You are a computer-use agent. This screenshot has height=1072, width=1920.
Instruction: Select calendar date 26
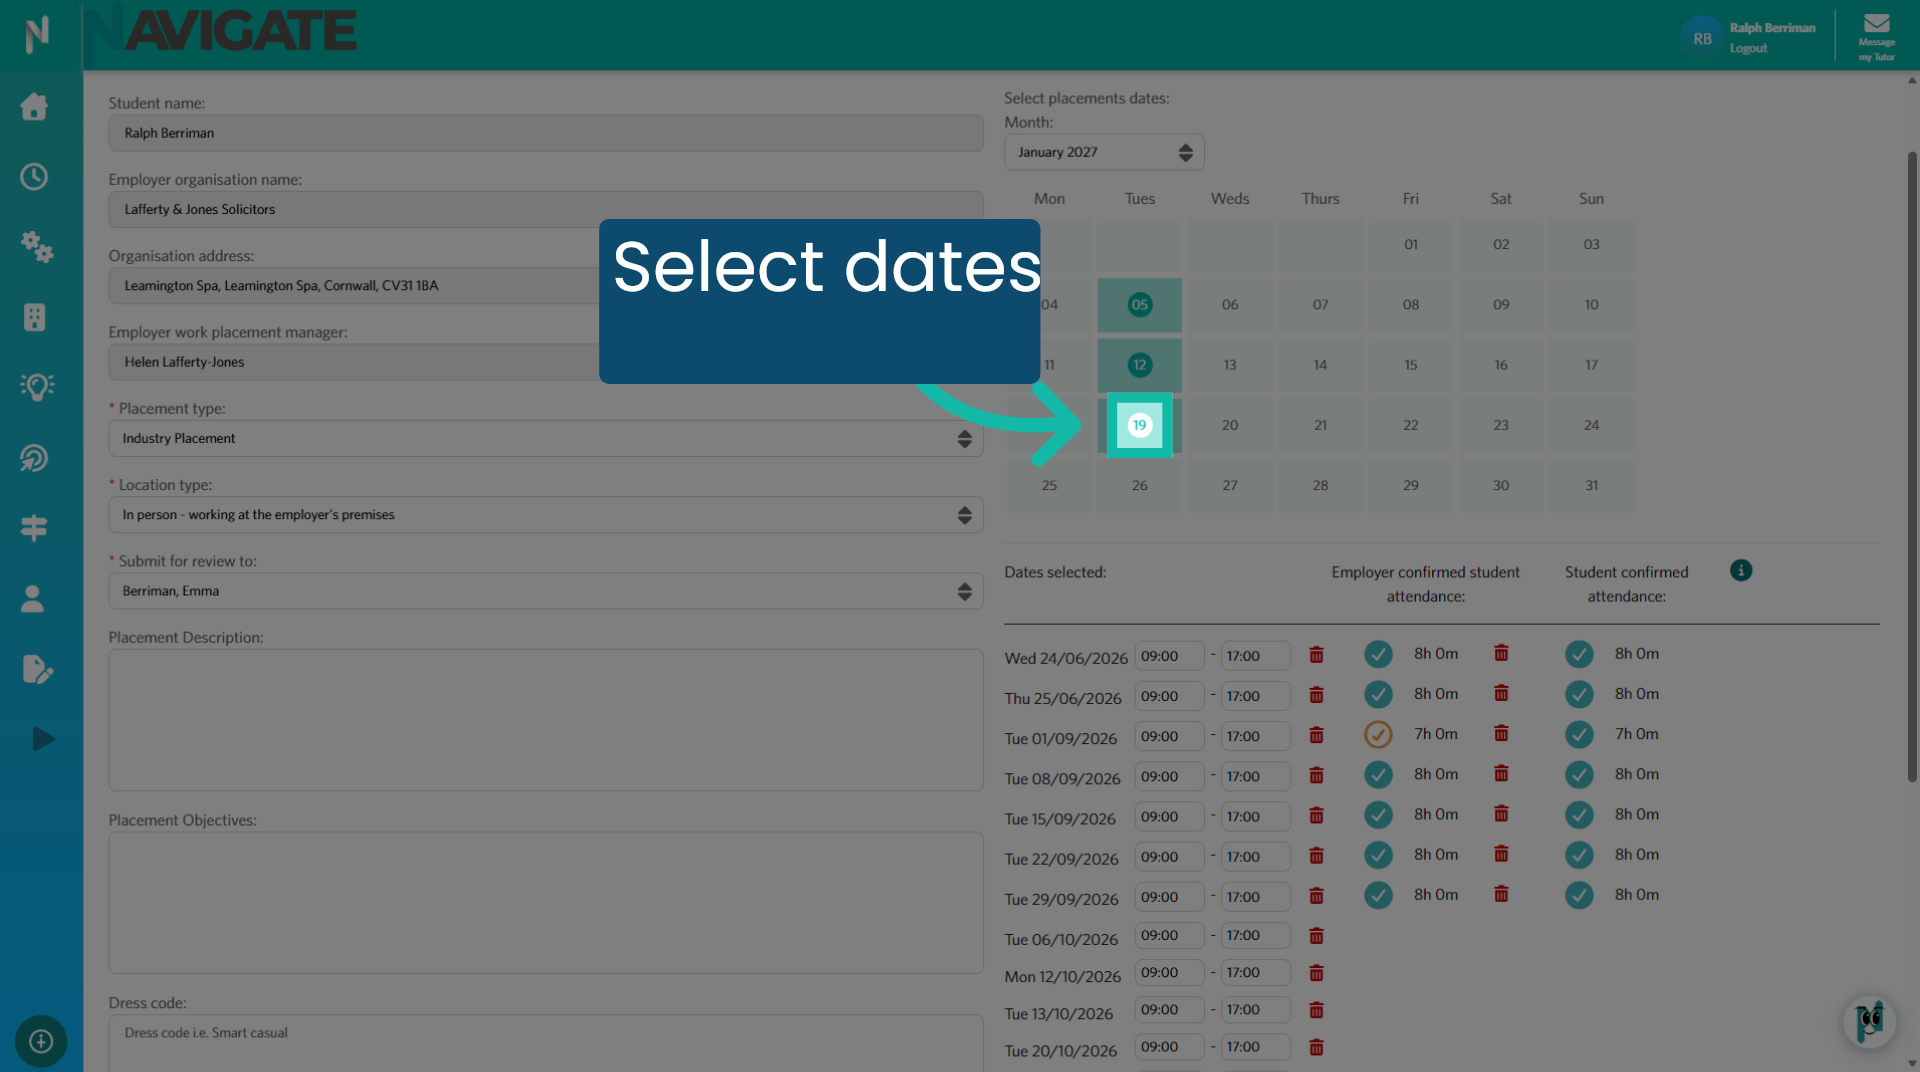pyautogui.click(x=1139, y=486)
